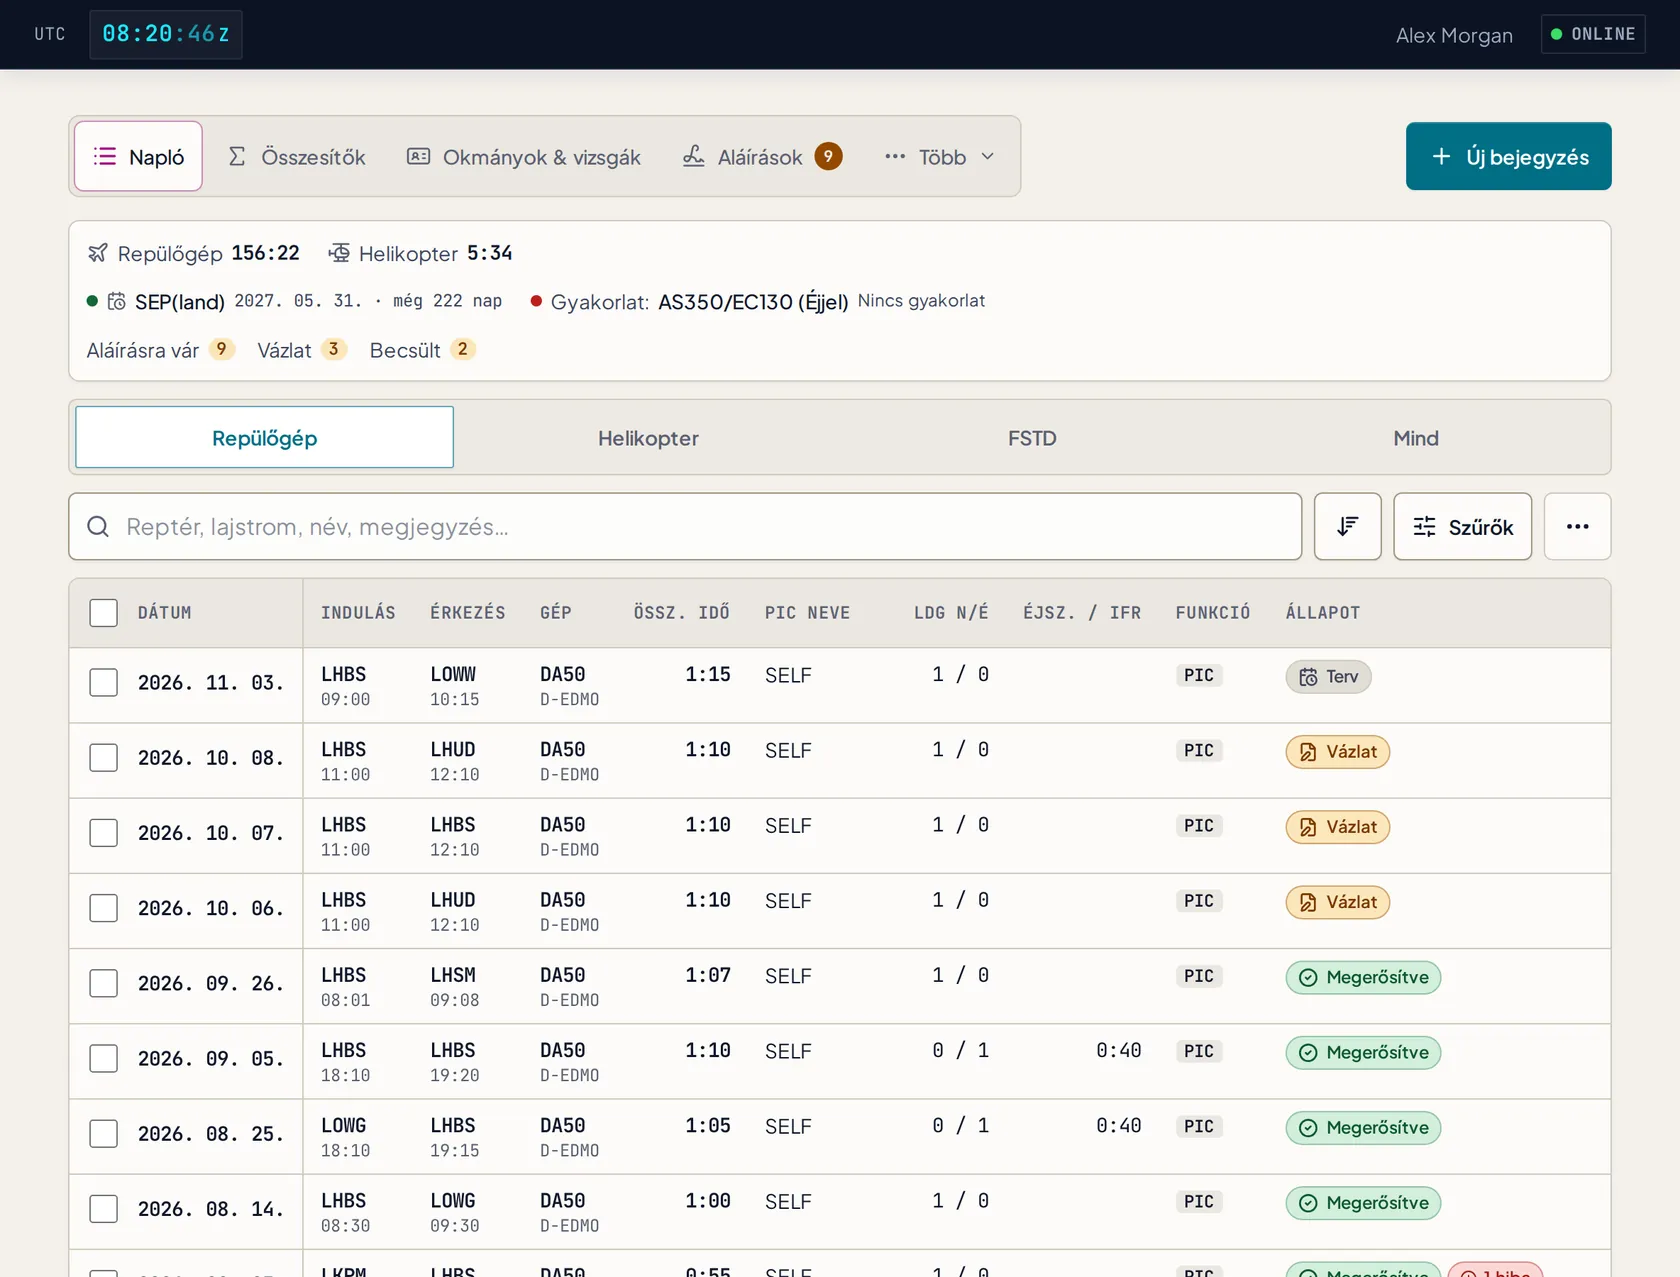This screenshot has height=1277, width=1680.
Task: Click the red status dot before Gyakorlat
Action: click(x=536, y=301)
